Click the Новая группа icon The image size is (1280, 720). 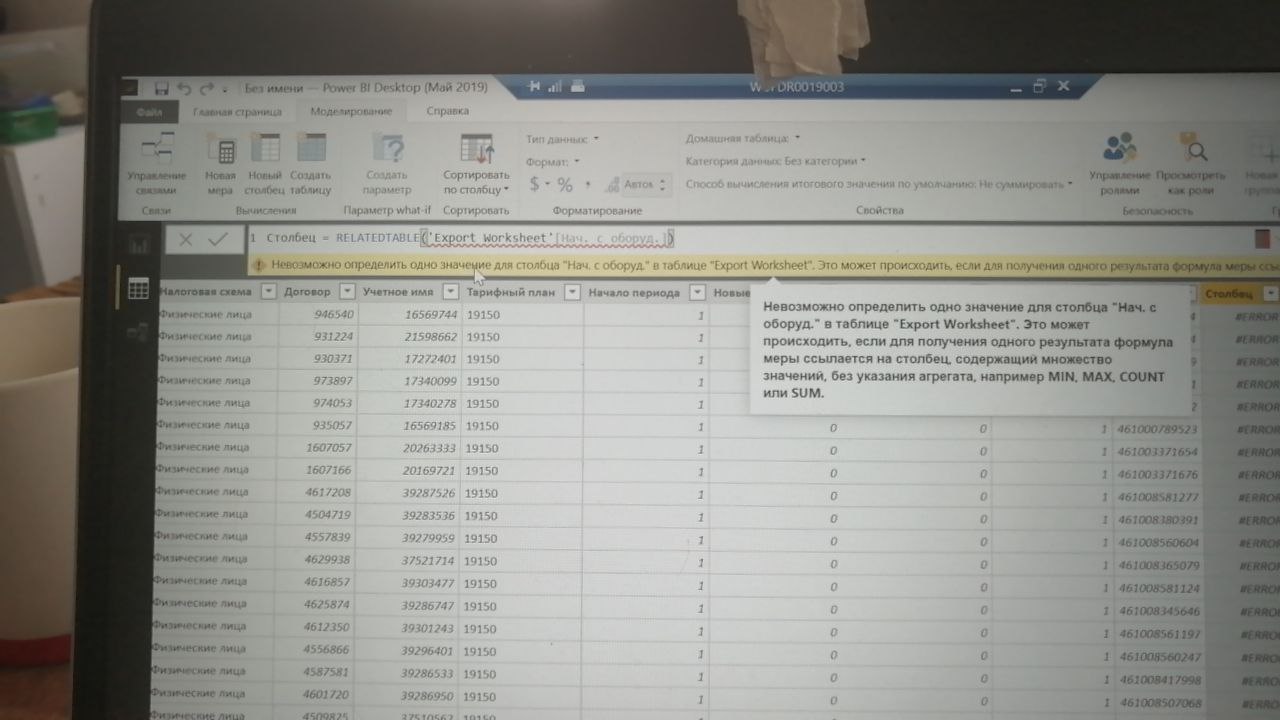pyautogui.click(x=1268, y=150)
